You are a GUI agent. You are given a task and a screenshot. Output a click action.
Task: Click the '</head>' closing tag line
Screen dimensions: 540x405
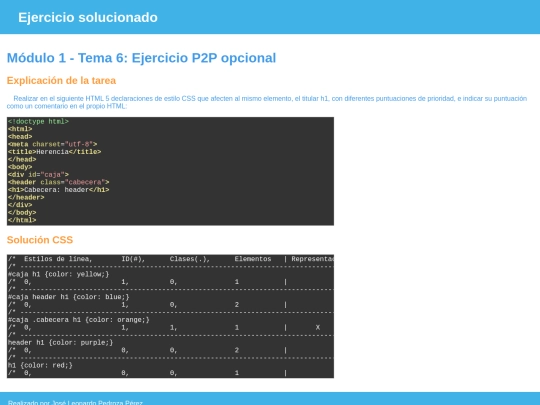click(22, 159)
